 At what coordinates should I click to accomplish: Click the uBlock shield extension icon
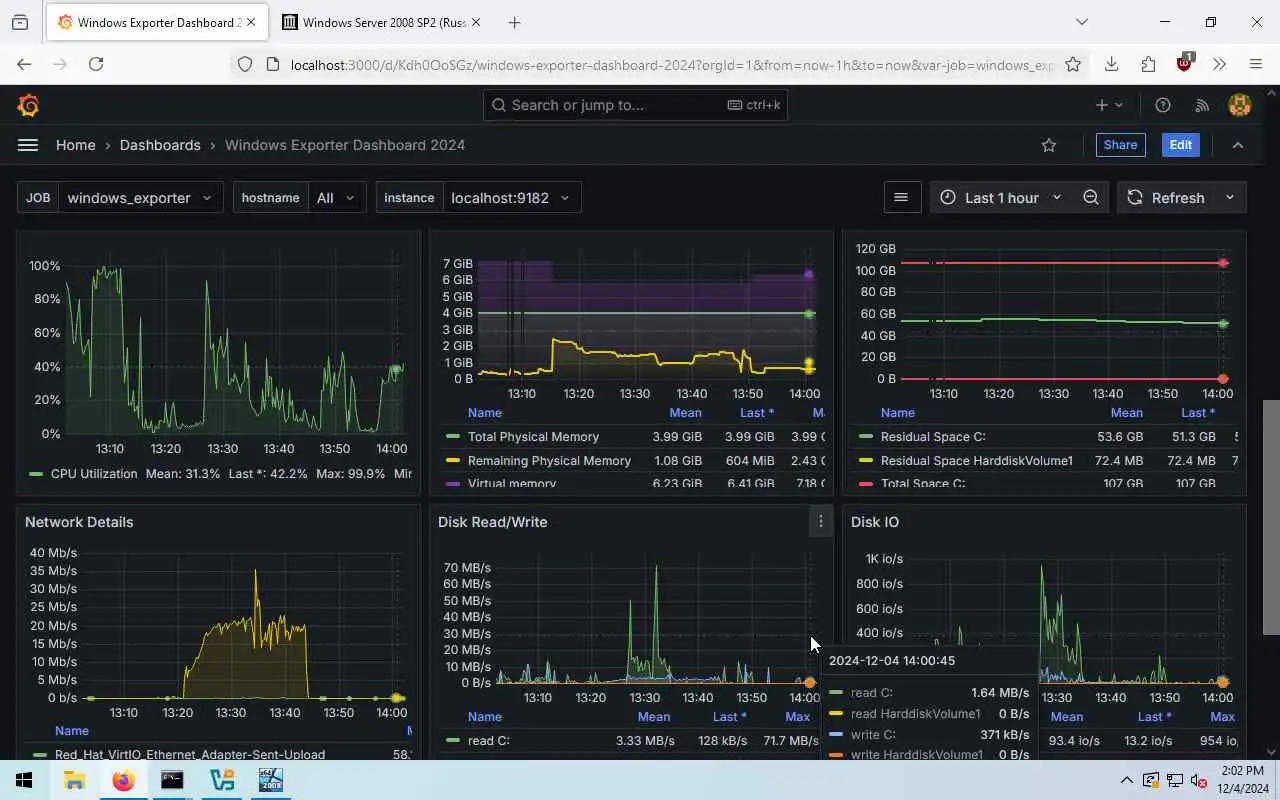[x=1184, y=62]
